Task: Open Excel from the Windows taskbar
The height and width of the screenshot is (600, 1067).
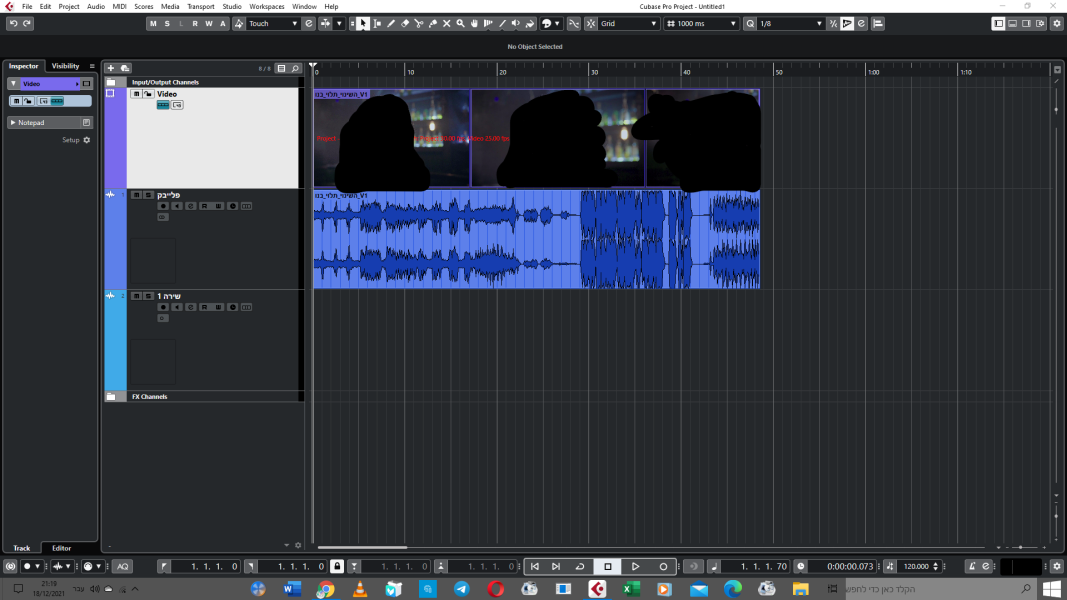Action: click(x=631, y=589)
